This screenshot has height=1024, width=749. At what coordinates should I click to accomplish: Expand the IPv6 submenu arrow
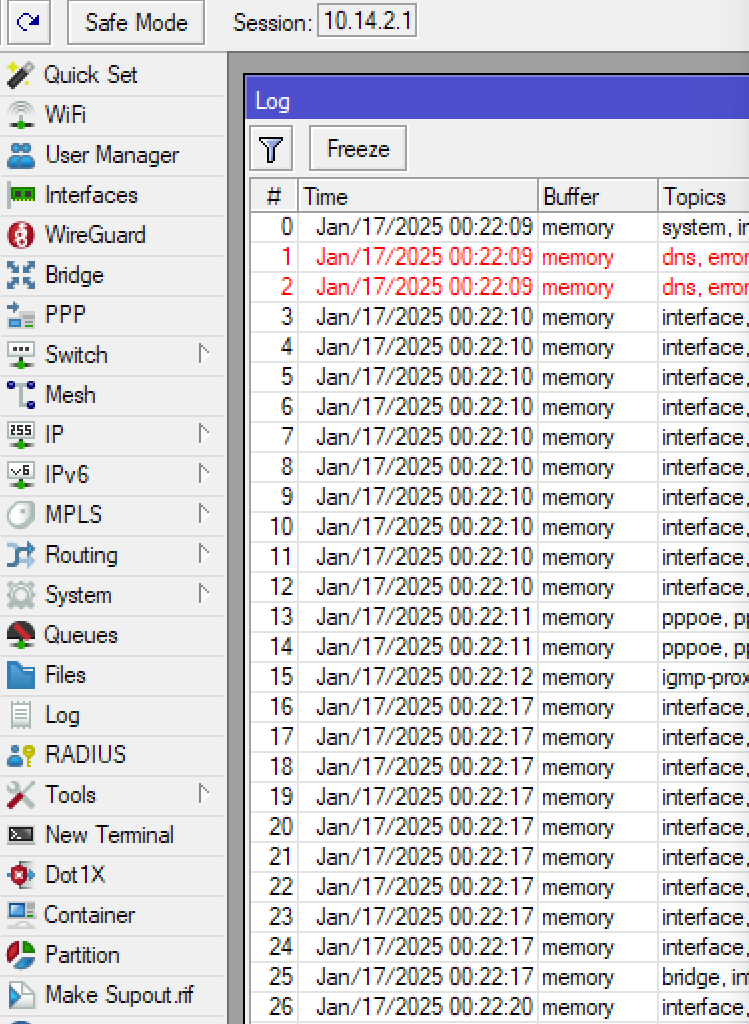click(x=204, y=474)
